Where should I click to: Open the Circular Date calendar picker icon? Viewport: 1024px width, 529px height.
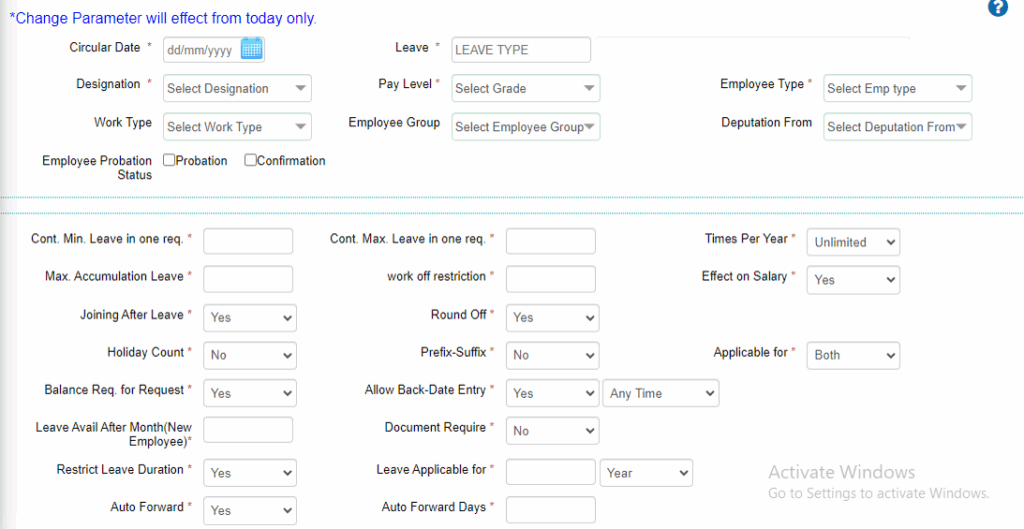pyautogui.click(x=251, y=48)
